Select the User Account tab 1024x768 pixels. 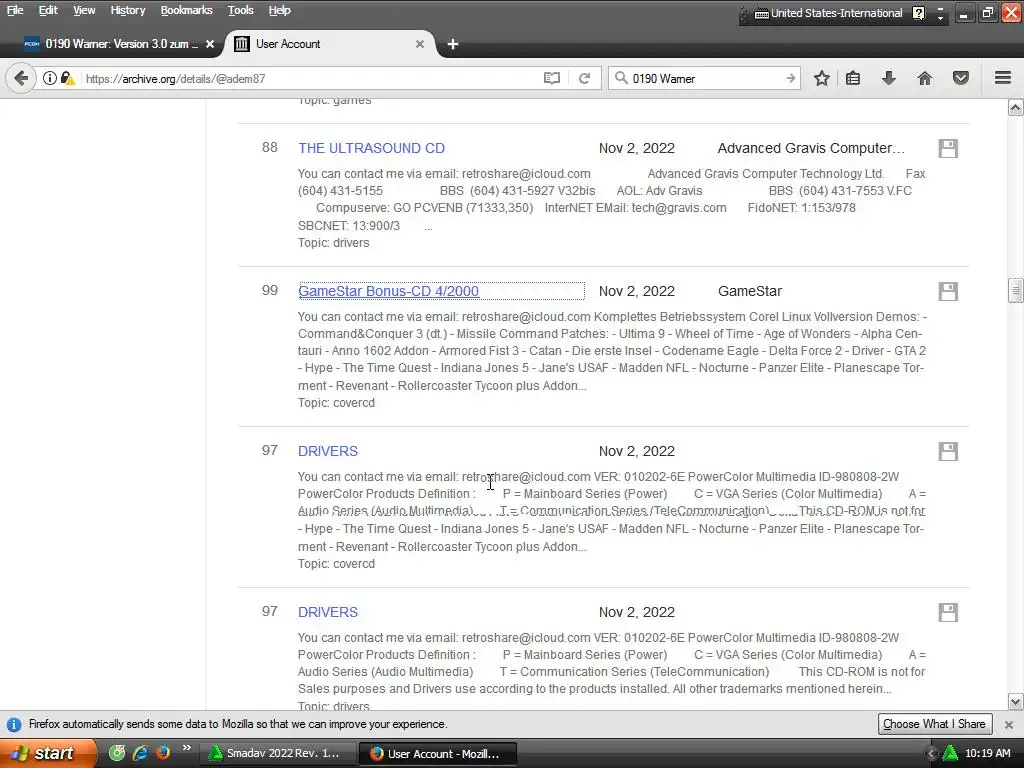[330, 44]
